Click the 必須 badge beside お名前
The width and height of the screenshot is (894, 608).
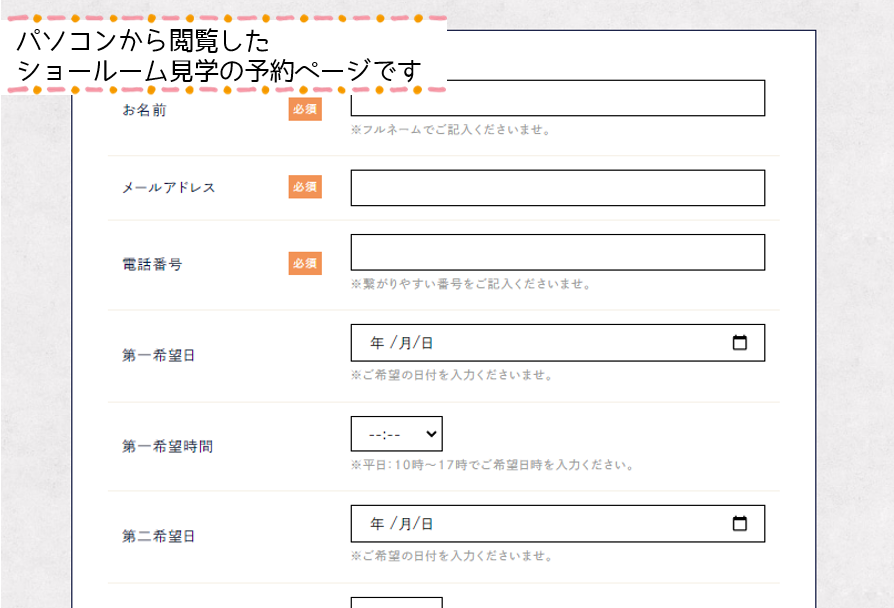tap(305, 110)
